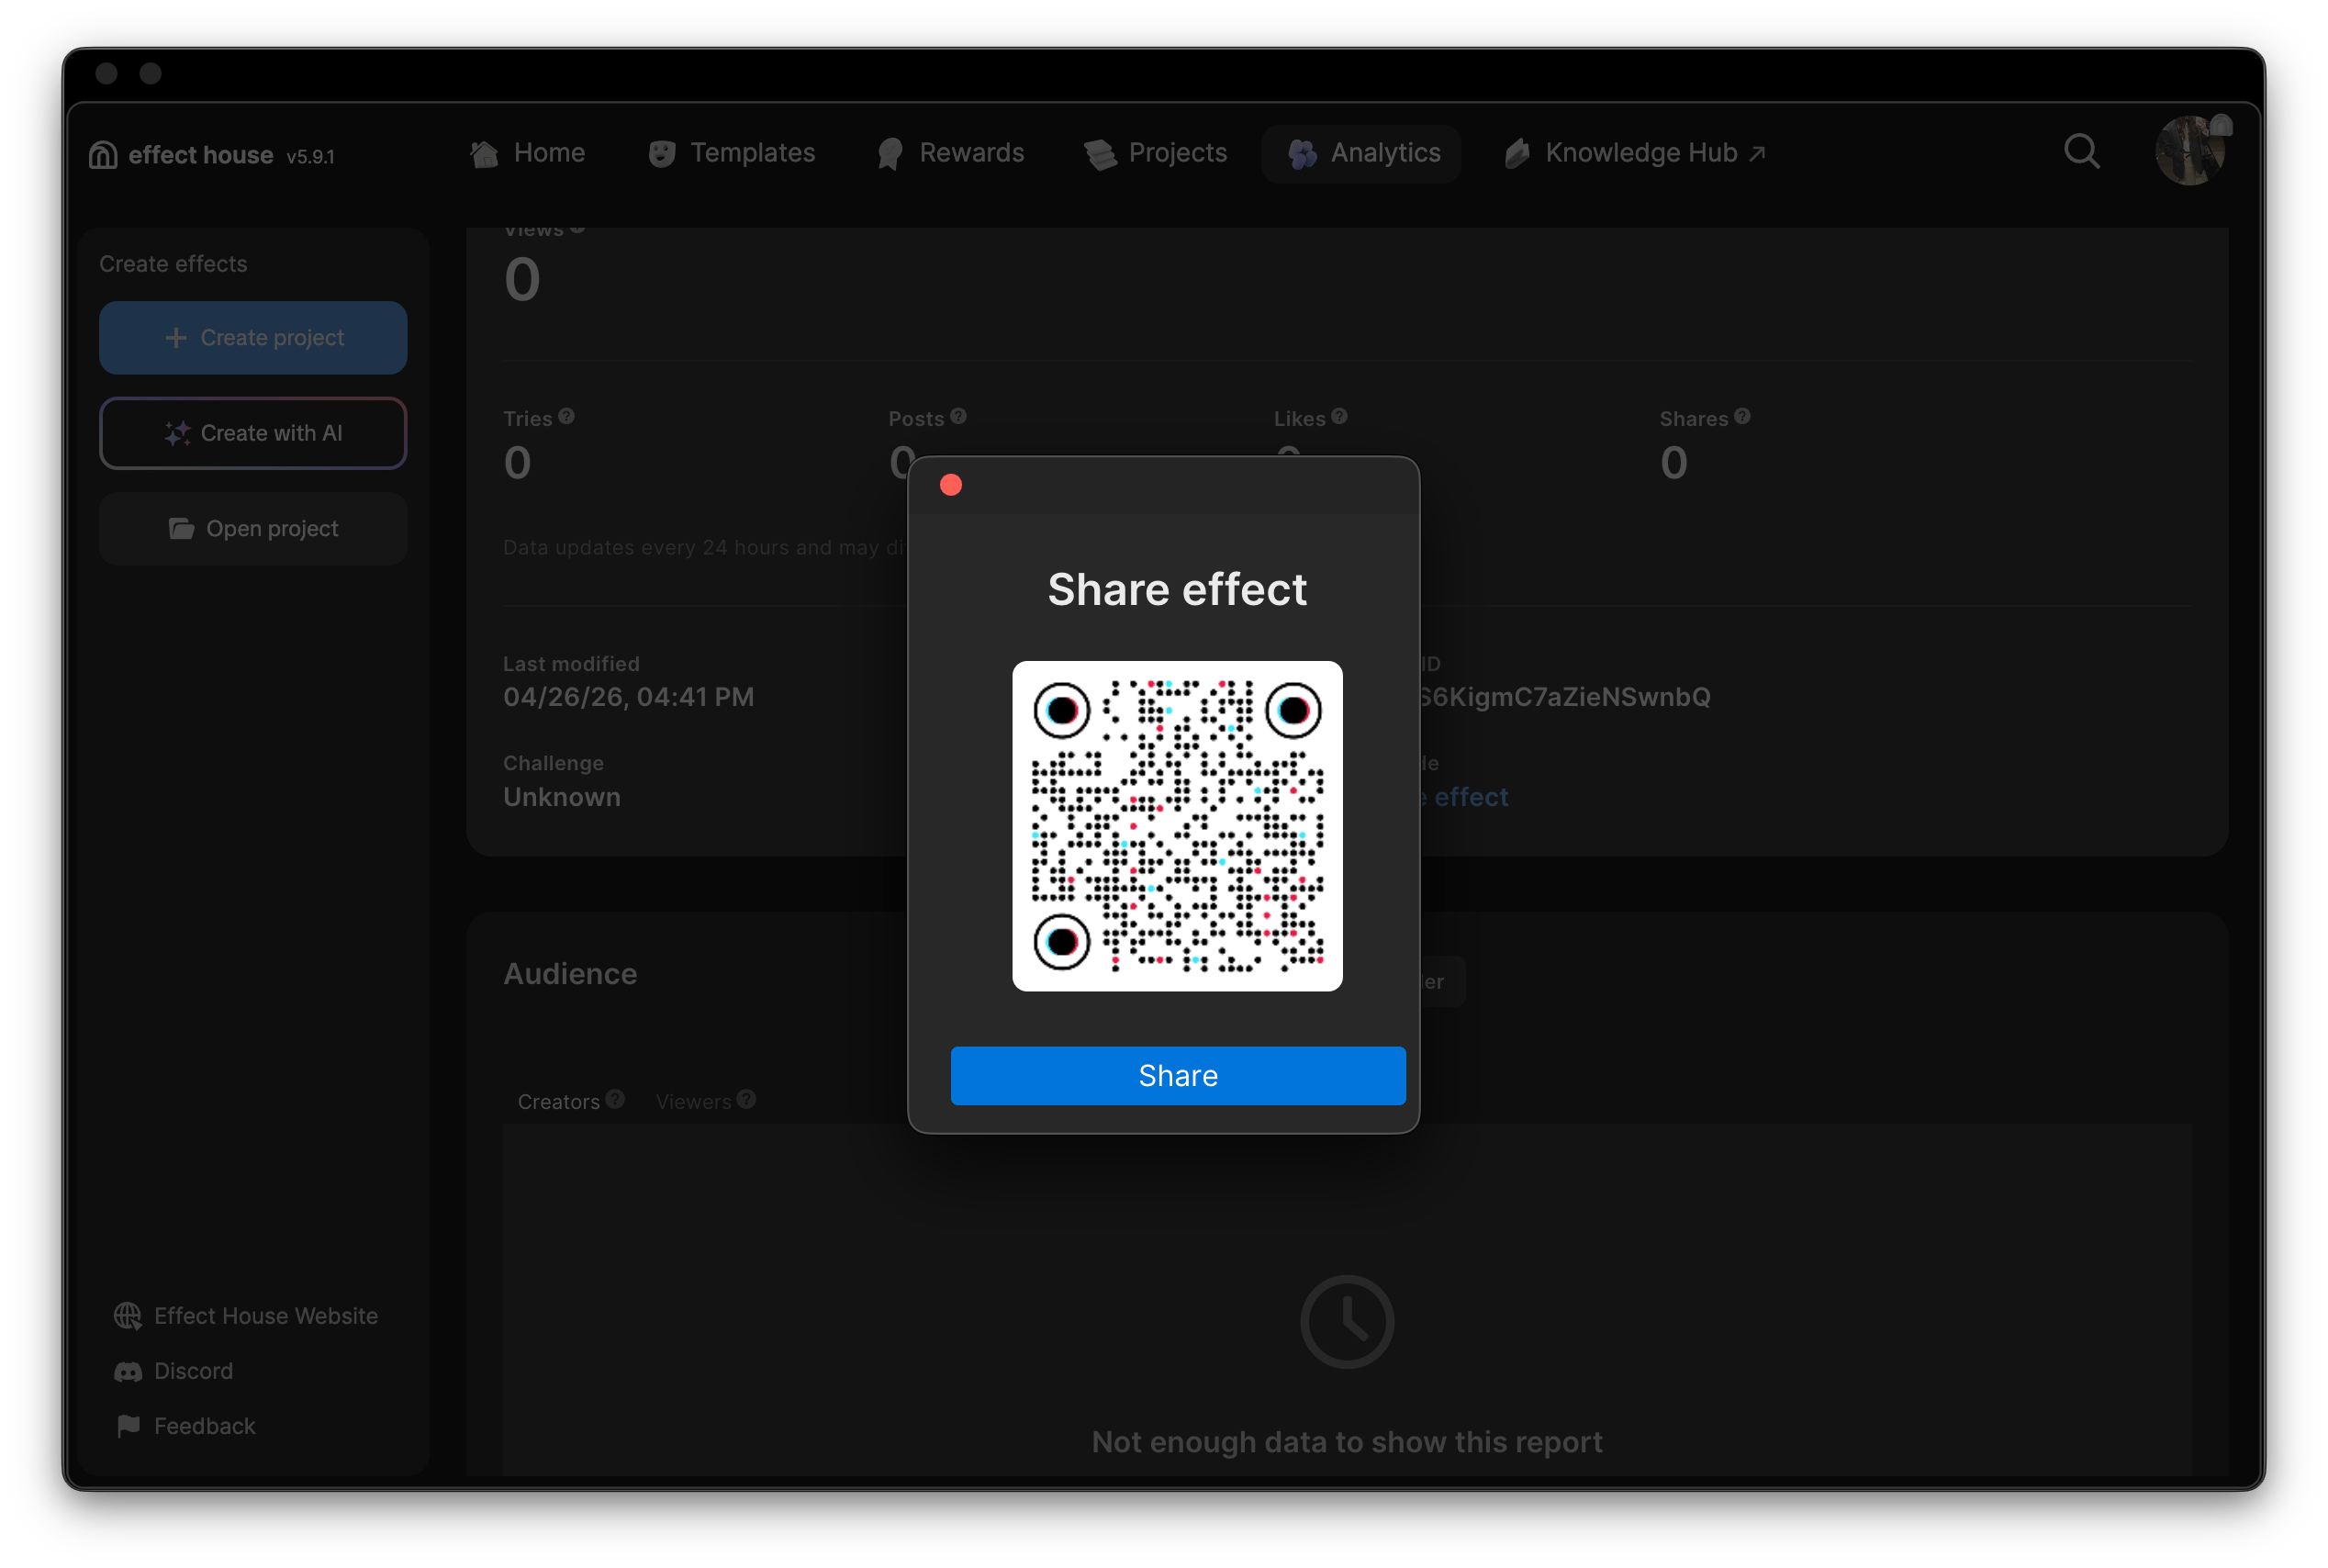Click the Projects tab stack icon
Image resolution: width=2328 pixels, height=1568 pixels.
1100,154
